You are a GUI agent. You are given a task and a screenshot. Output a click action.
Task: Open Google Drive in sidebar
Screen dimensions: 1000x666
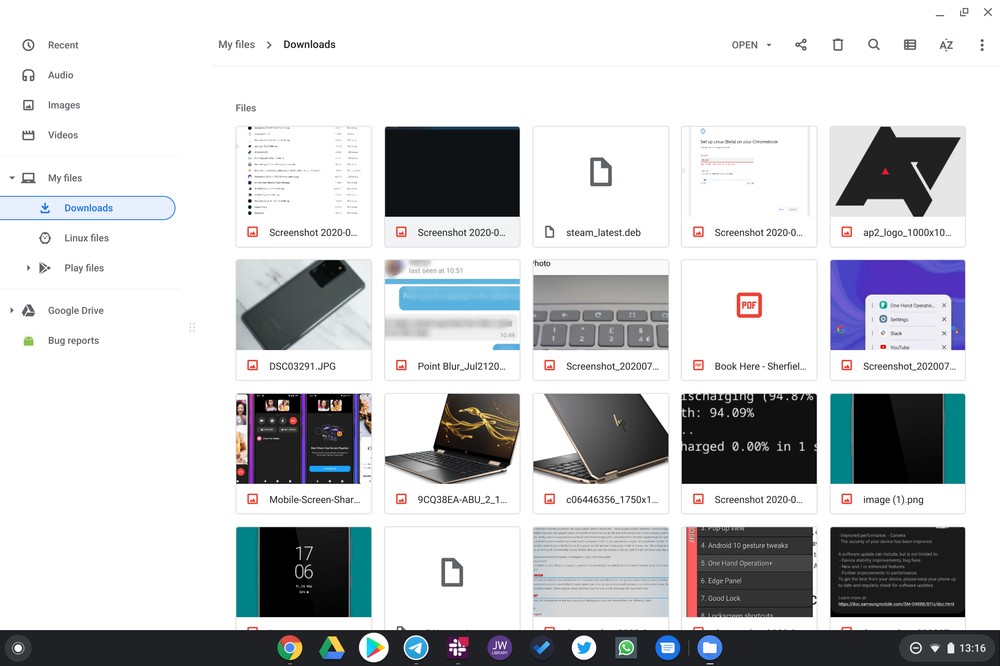[x=75, y=311]
